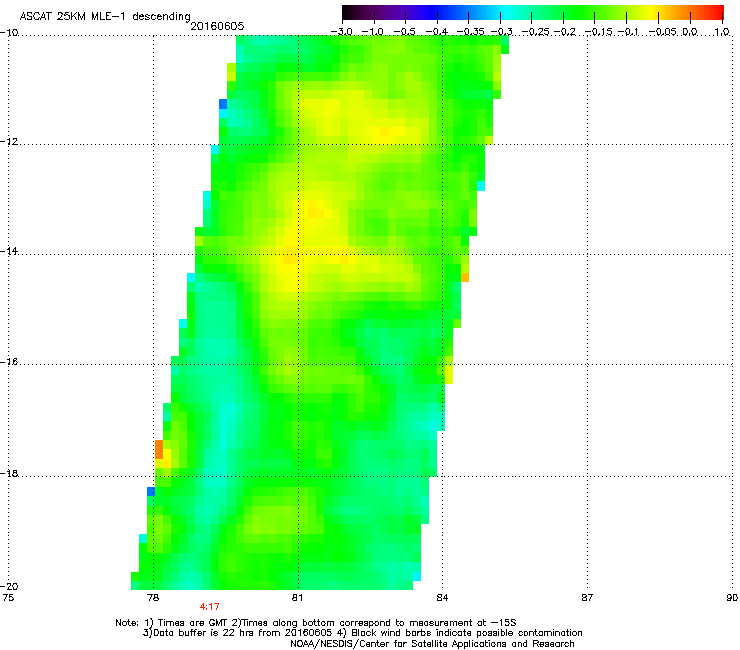Select the -0.5 color bar label

(405, 32)
